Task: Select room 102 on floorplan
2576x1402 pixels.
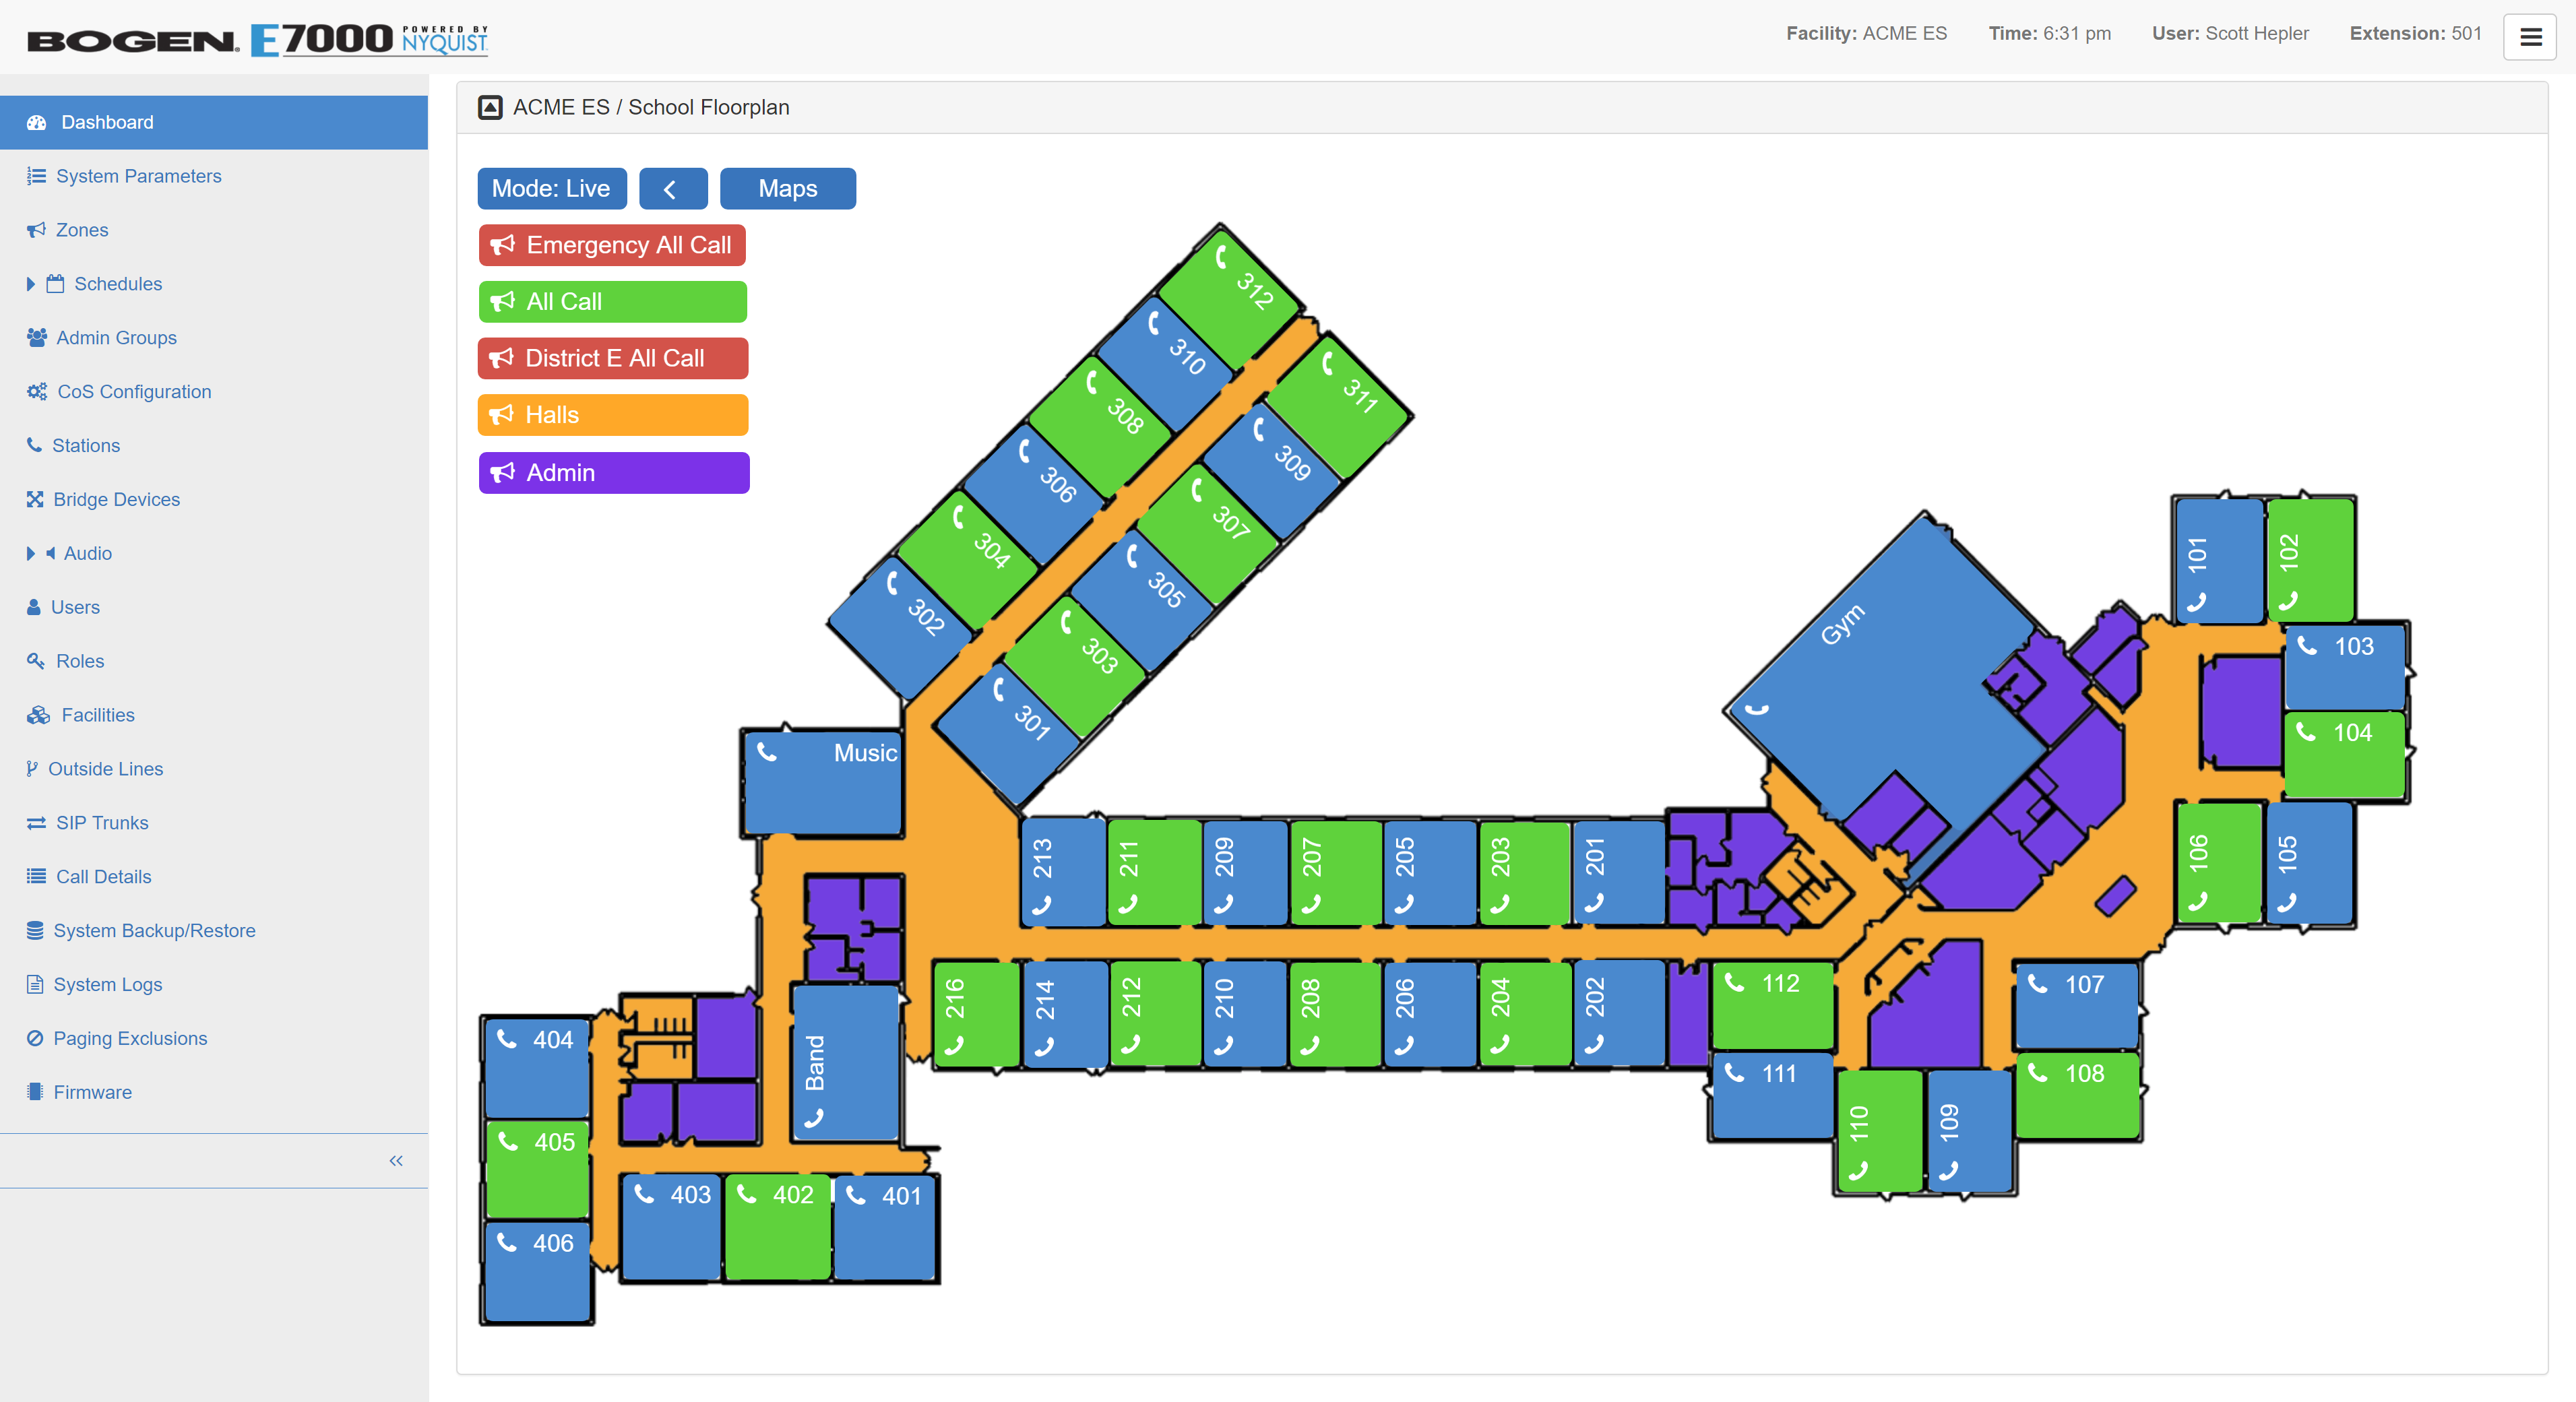Action: (x=2310, y=560)
